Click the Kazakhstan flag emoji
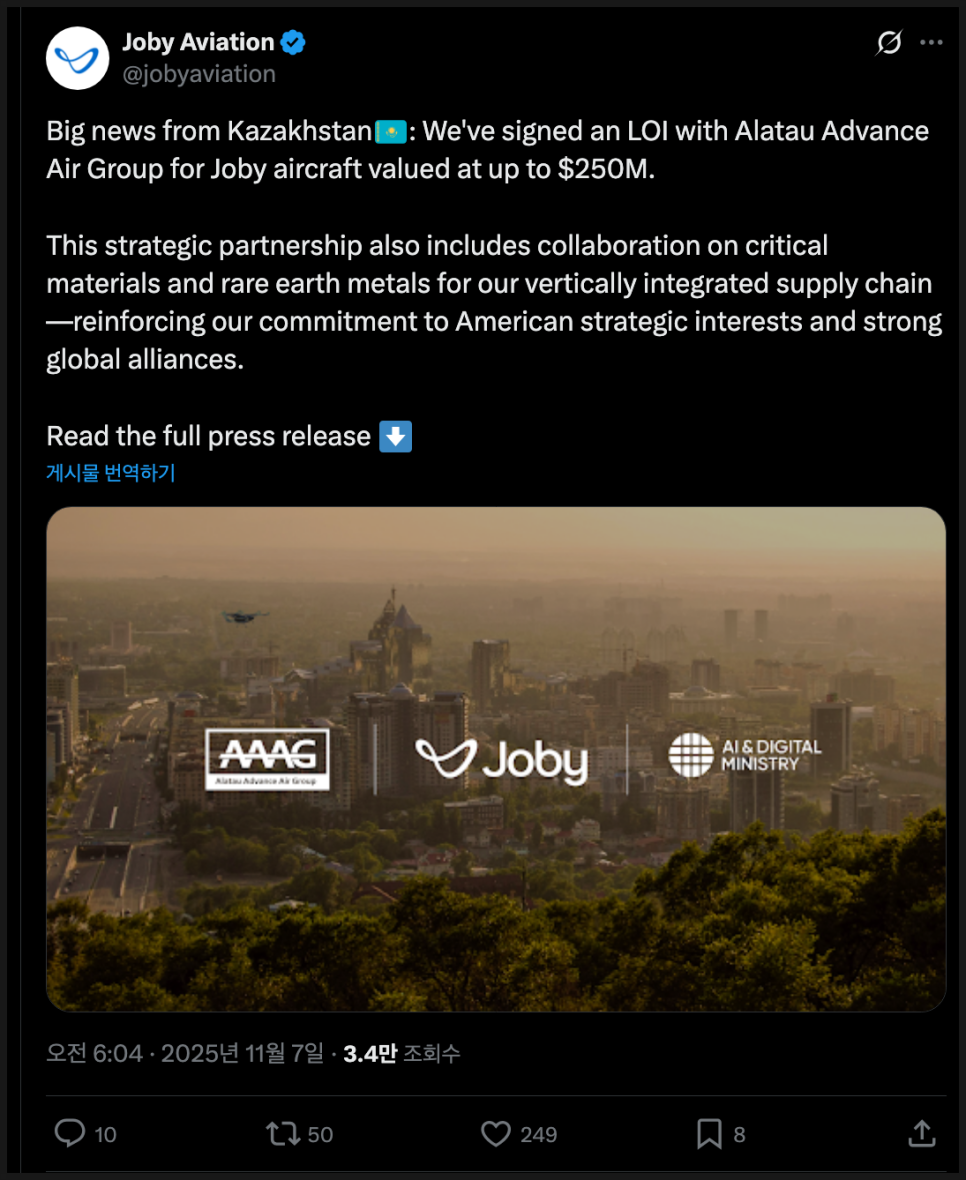Screen dimensions: 966x1180 point(390,132)
